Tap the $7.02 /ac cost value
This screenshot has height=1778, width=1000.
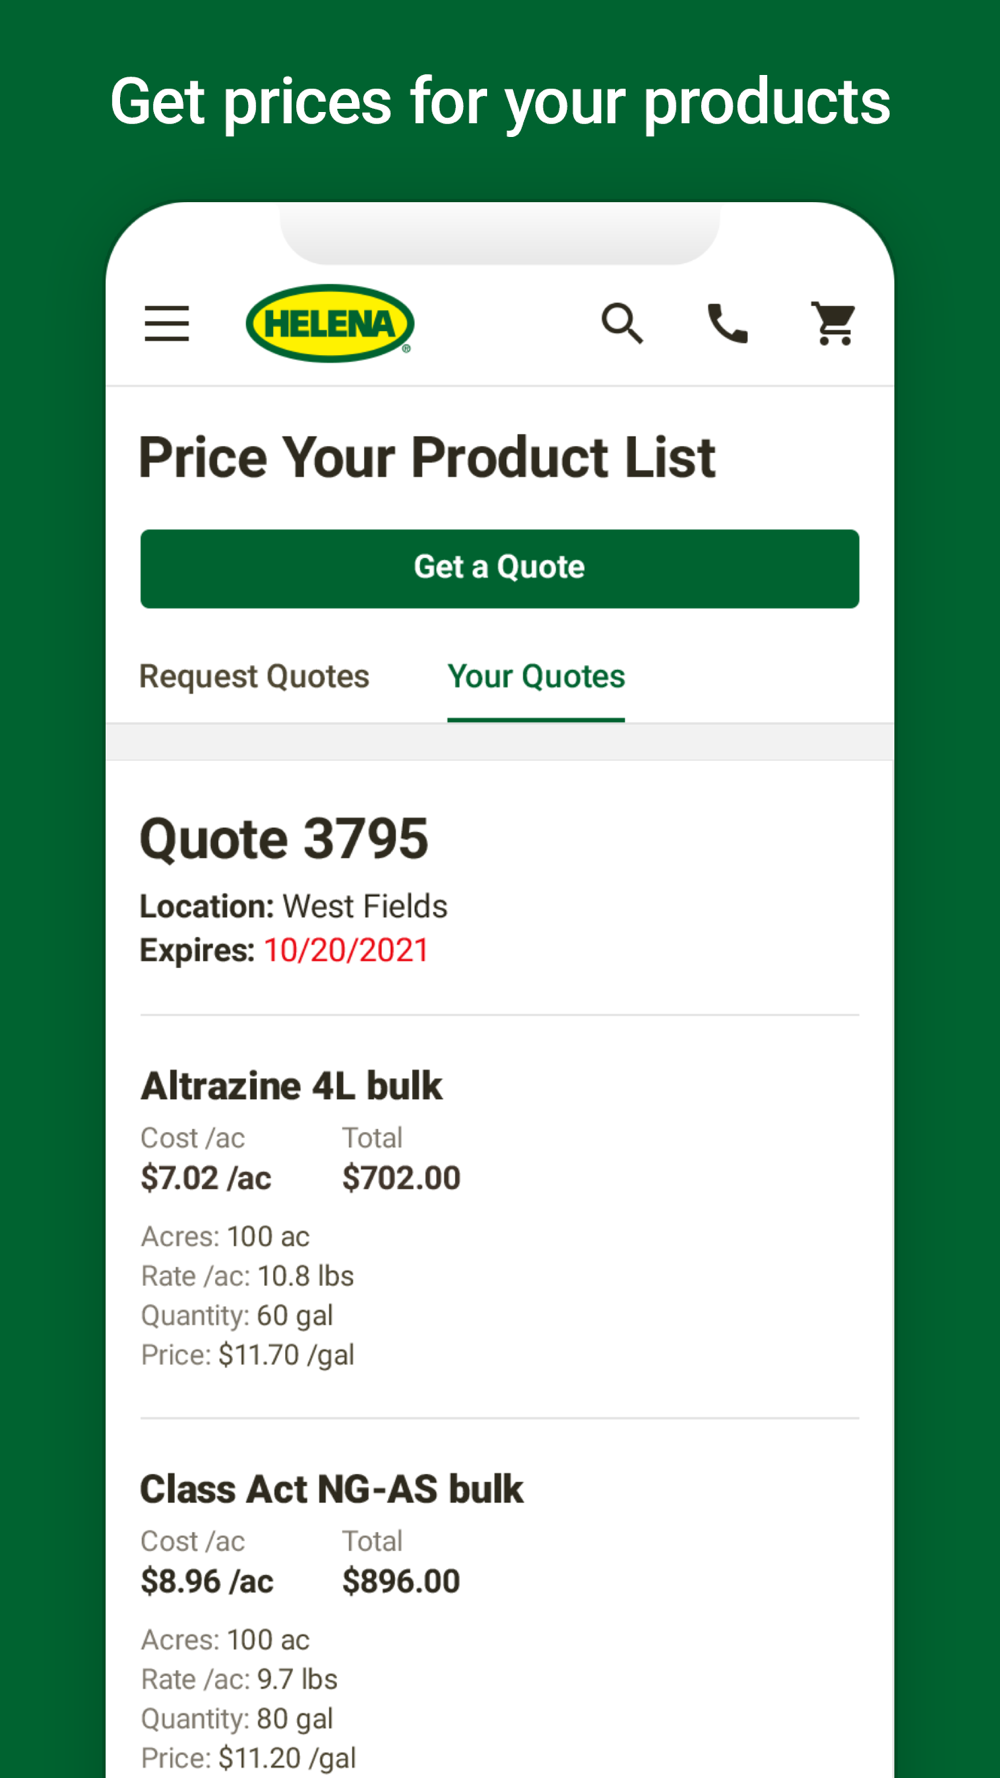(206, 1178)
